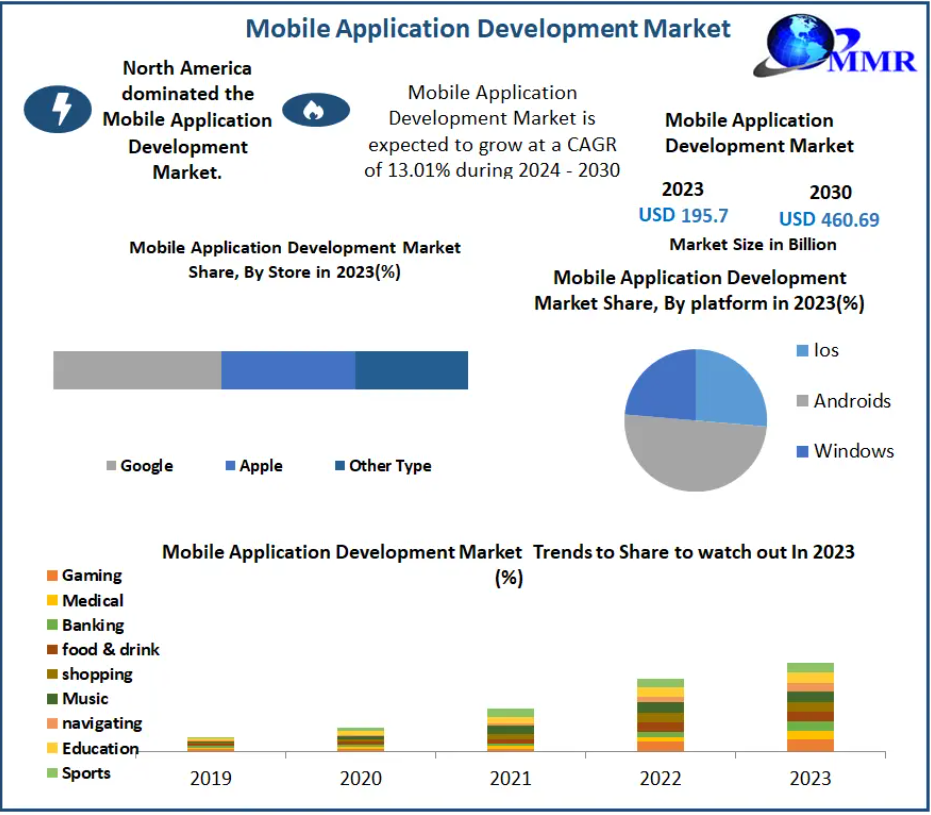Viewport: 931px width, 815px height.
Task: Click the USD 460.69 market value
Action: coord(829,219)
